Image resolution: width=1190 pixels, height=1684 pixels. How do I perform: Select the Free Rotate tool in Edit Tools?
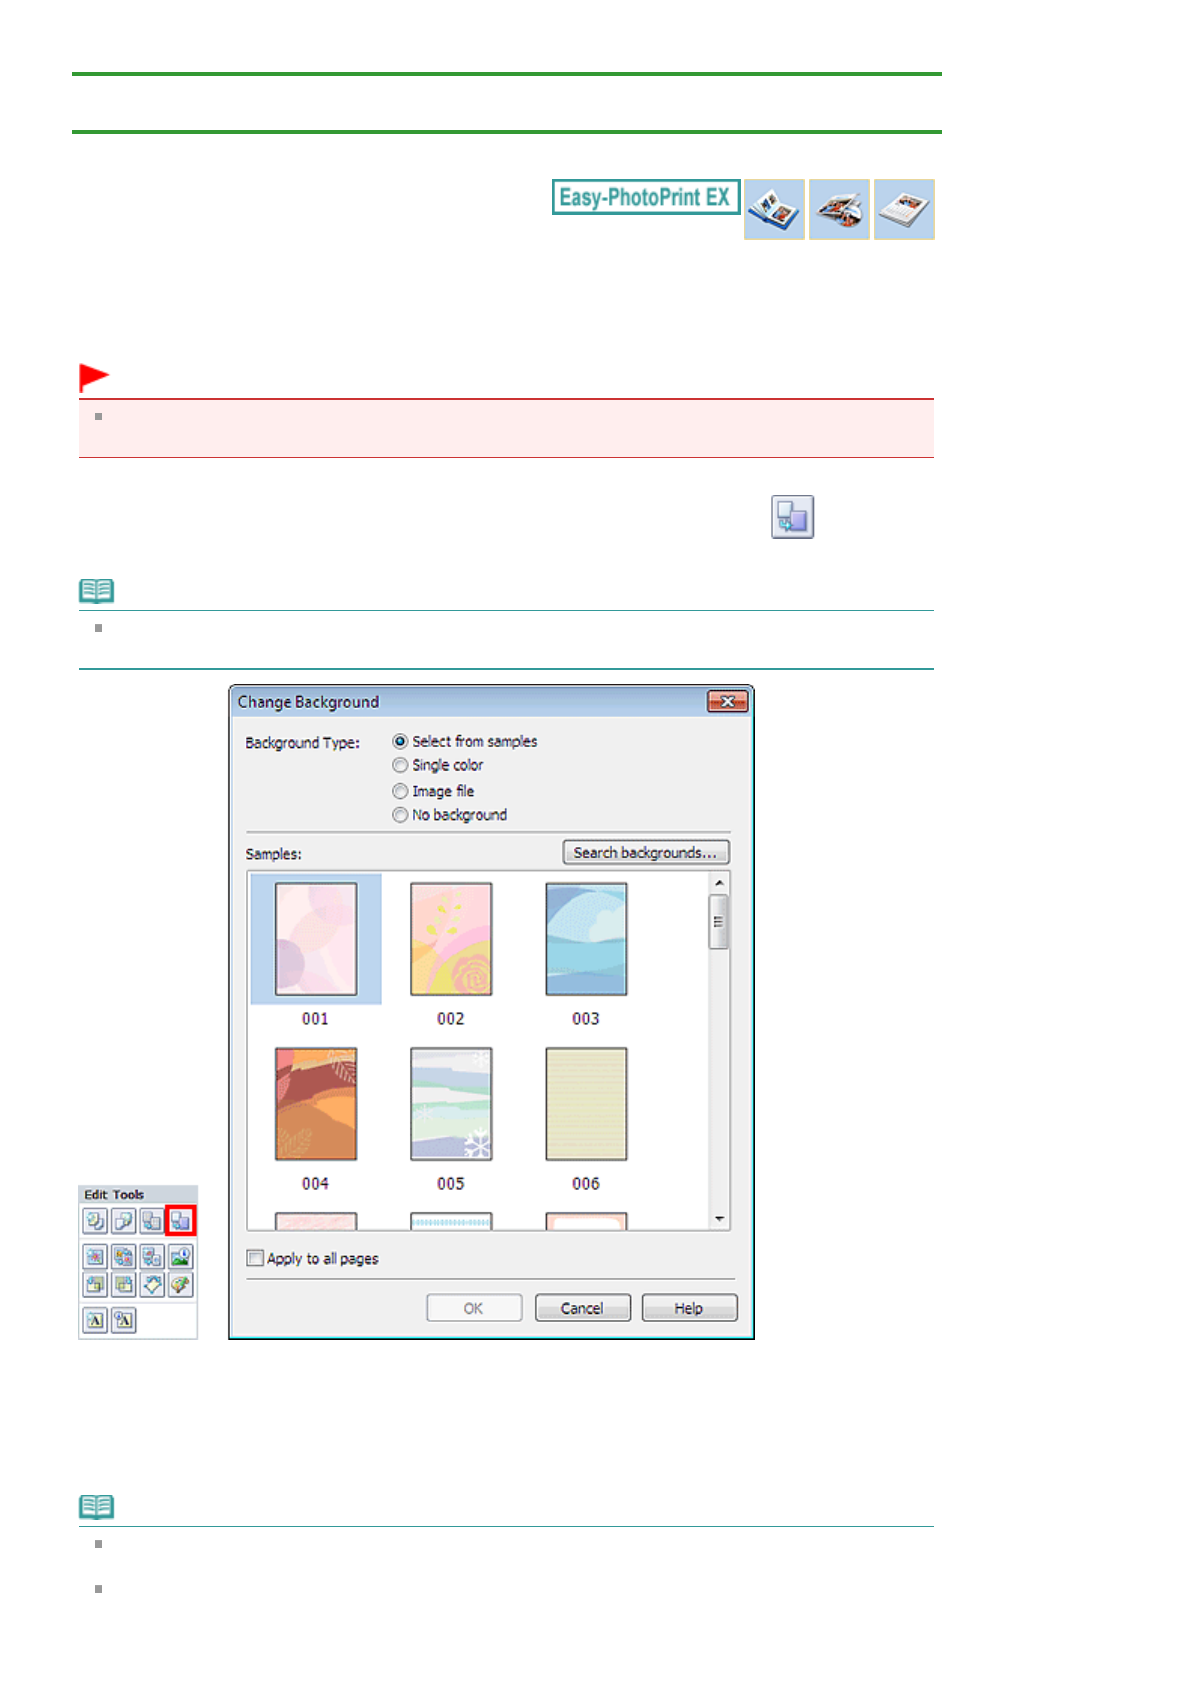click(151, 1285)
